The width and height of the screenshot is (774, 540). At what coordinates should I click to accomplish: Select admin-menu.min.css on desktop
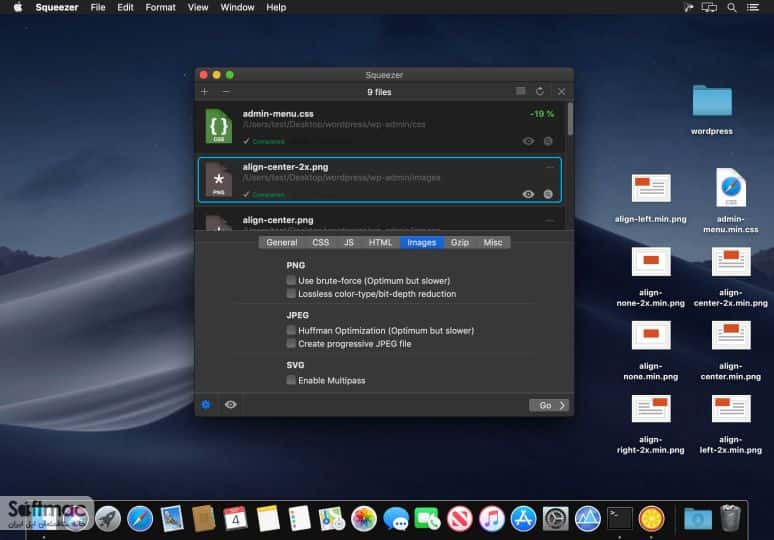point(731,188)
